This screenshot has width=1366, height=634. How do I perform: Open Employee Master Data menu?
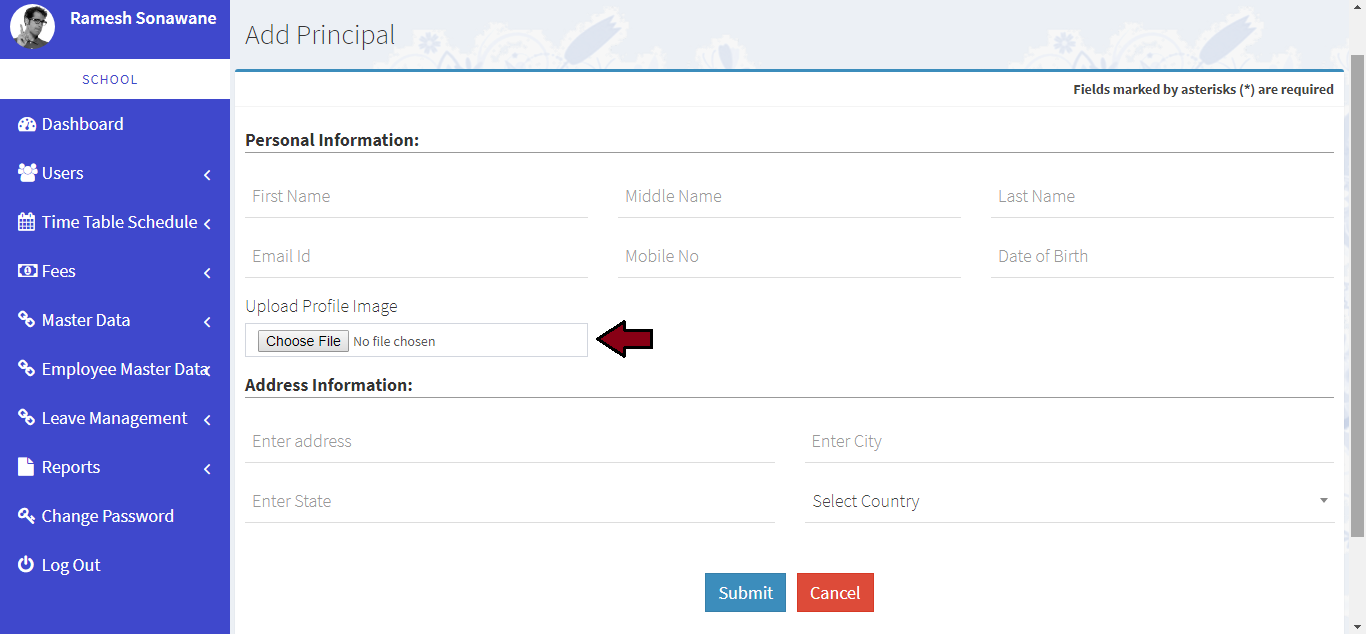[124, 369]
